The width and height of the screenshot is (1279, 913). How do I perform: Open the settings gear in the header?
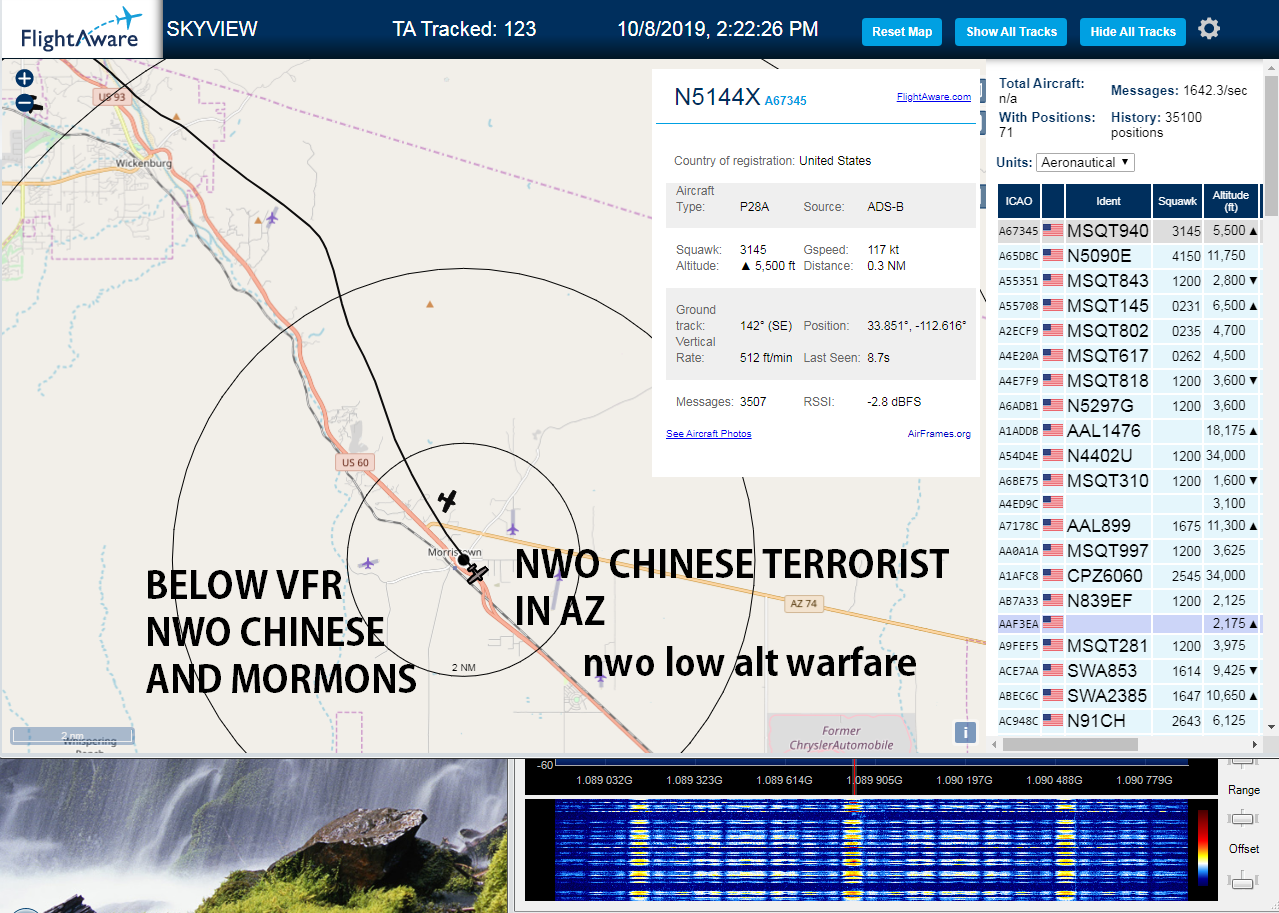pyautogui.click(x=1209, y=29)
